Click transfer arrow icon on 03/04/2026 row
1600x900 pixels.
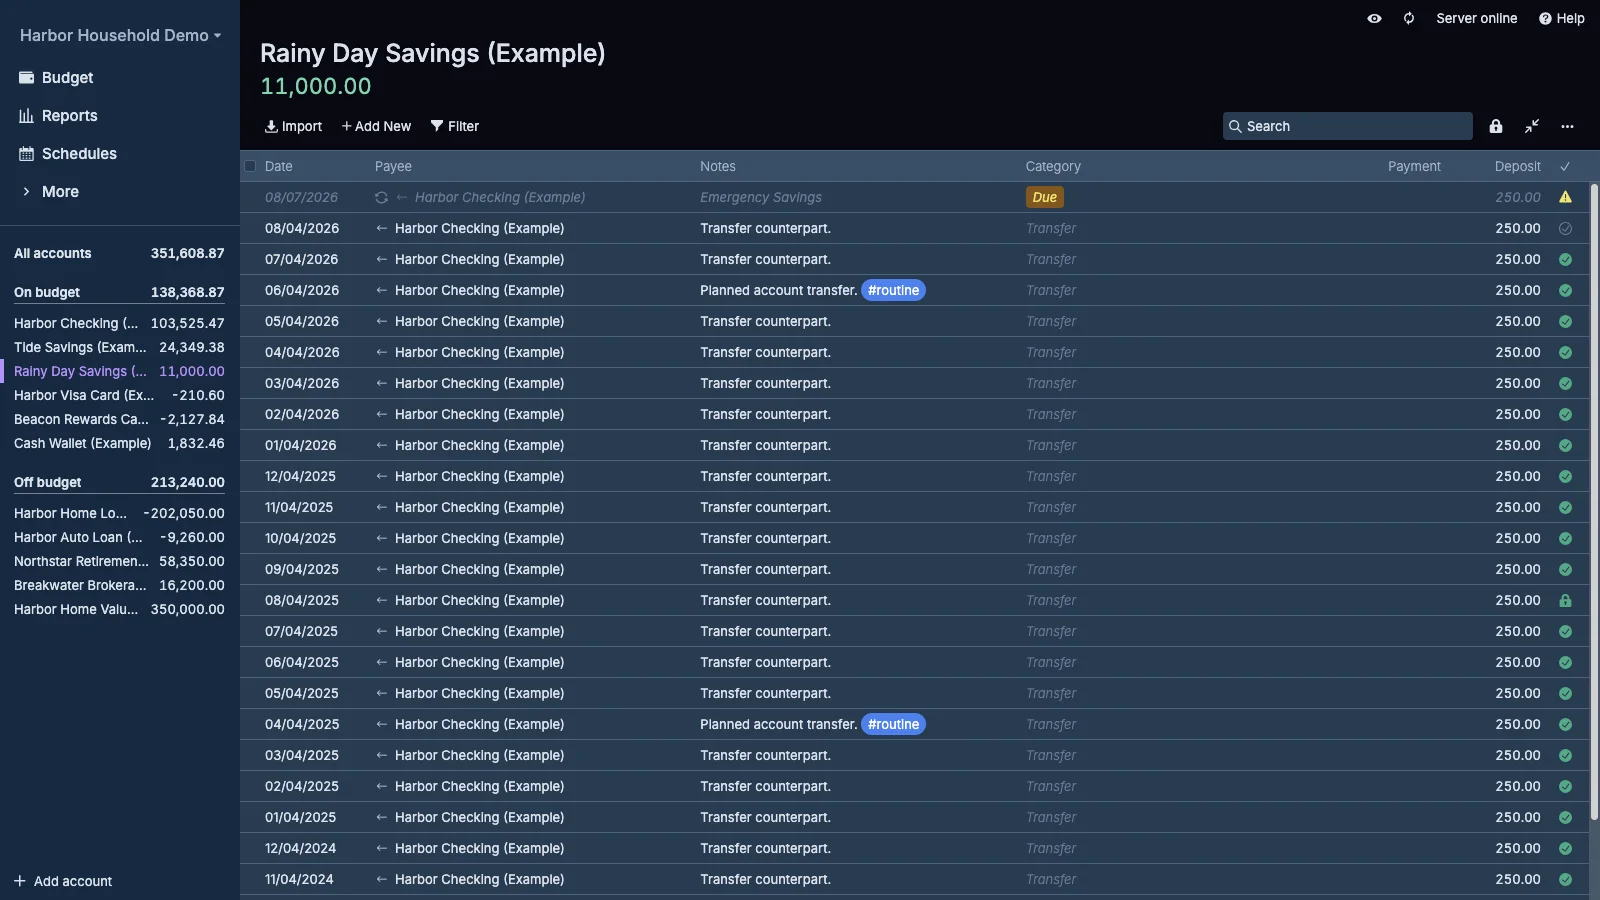[381, 383]
